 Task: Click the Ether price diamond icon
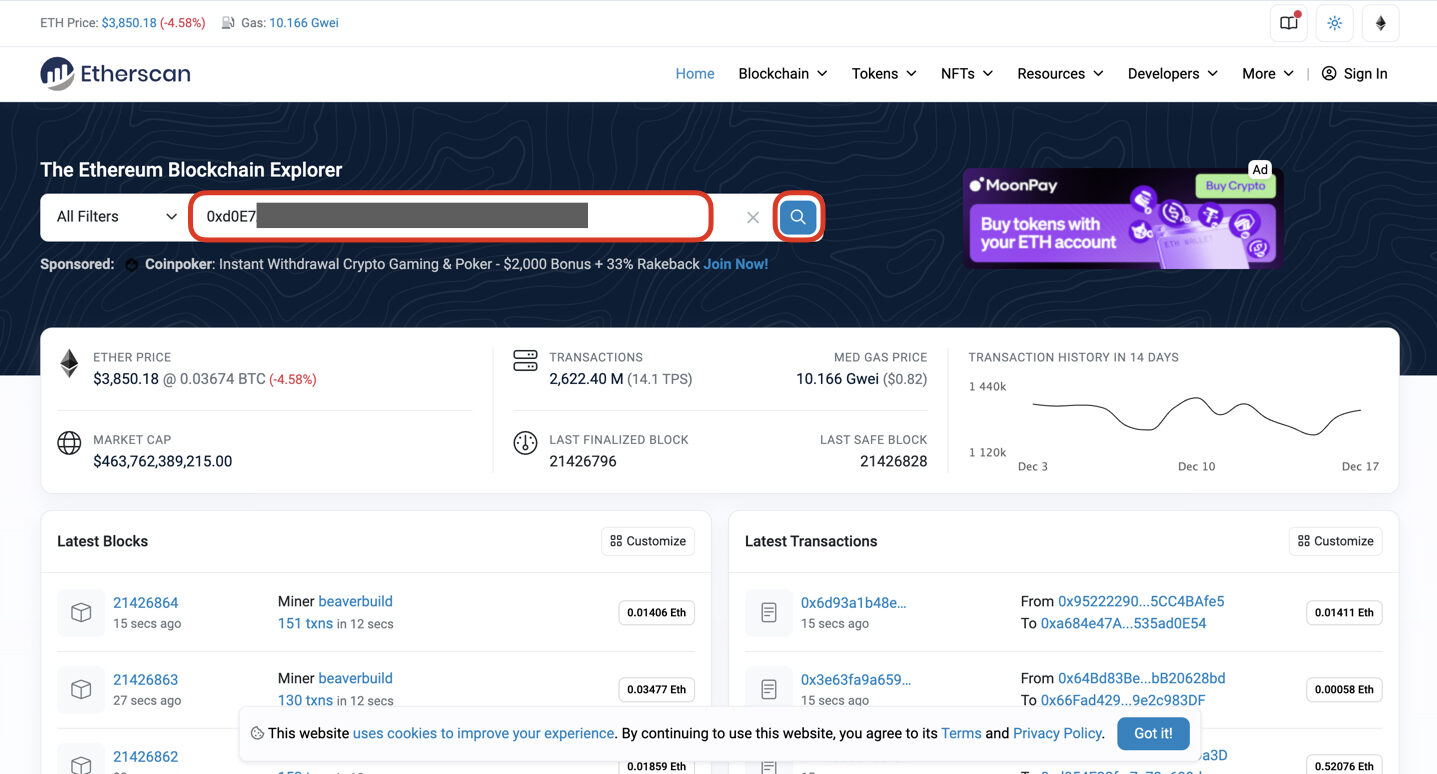(x=69, y=363)
